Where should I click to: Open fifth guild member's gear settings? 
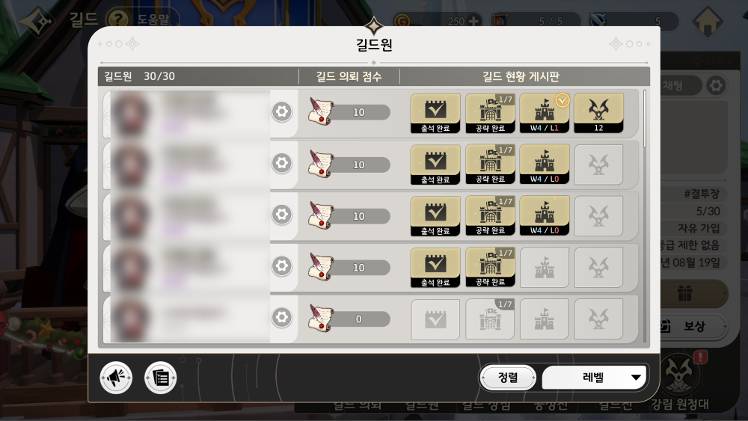coord(282,317)
